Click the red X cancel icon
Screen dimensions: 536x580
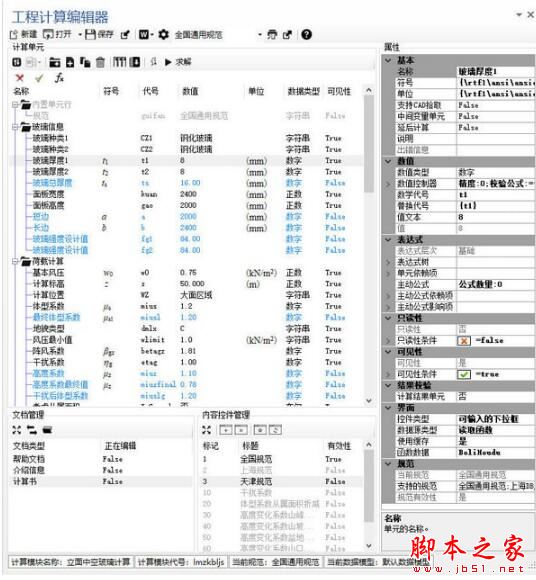20,78
